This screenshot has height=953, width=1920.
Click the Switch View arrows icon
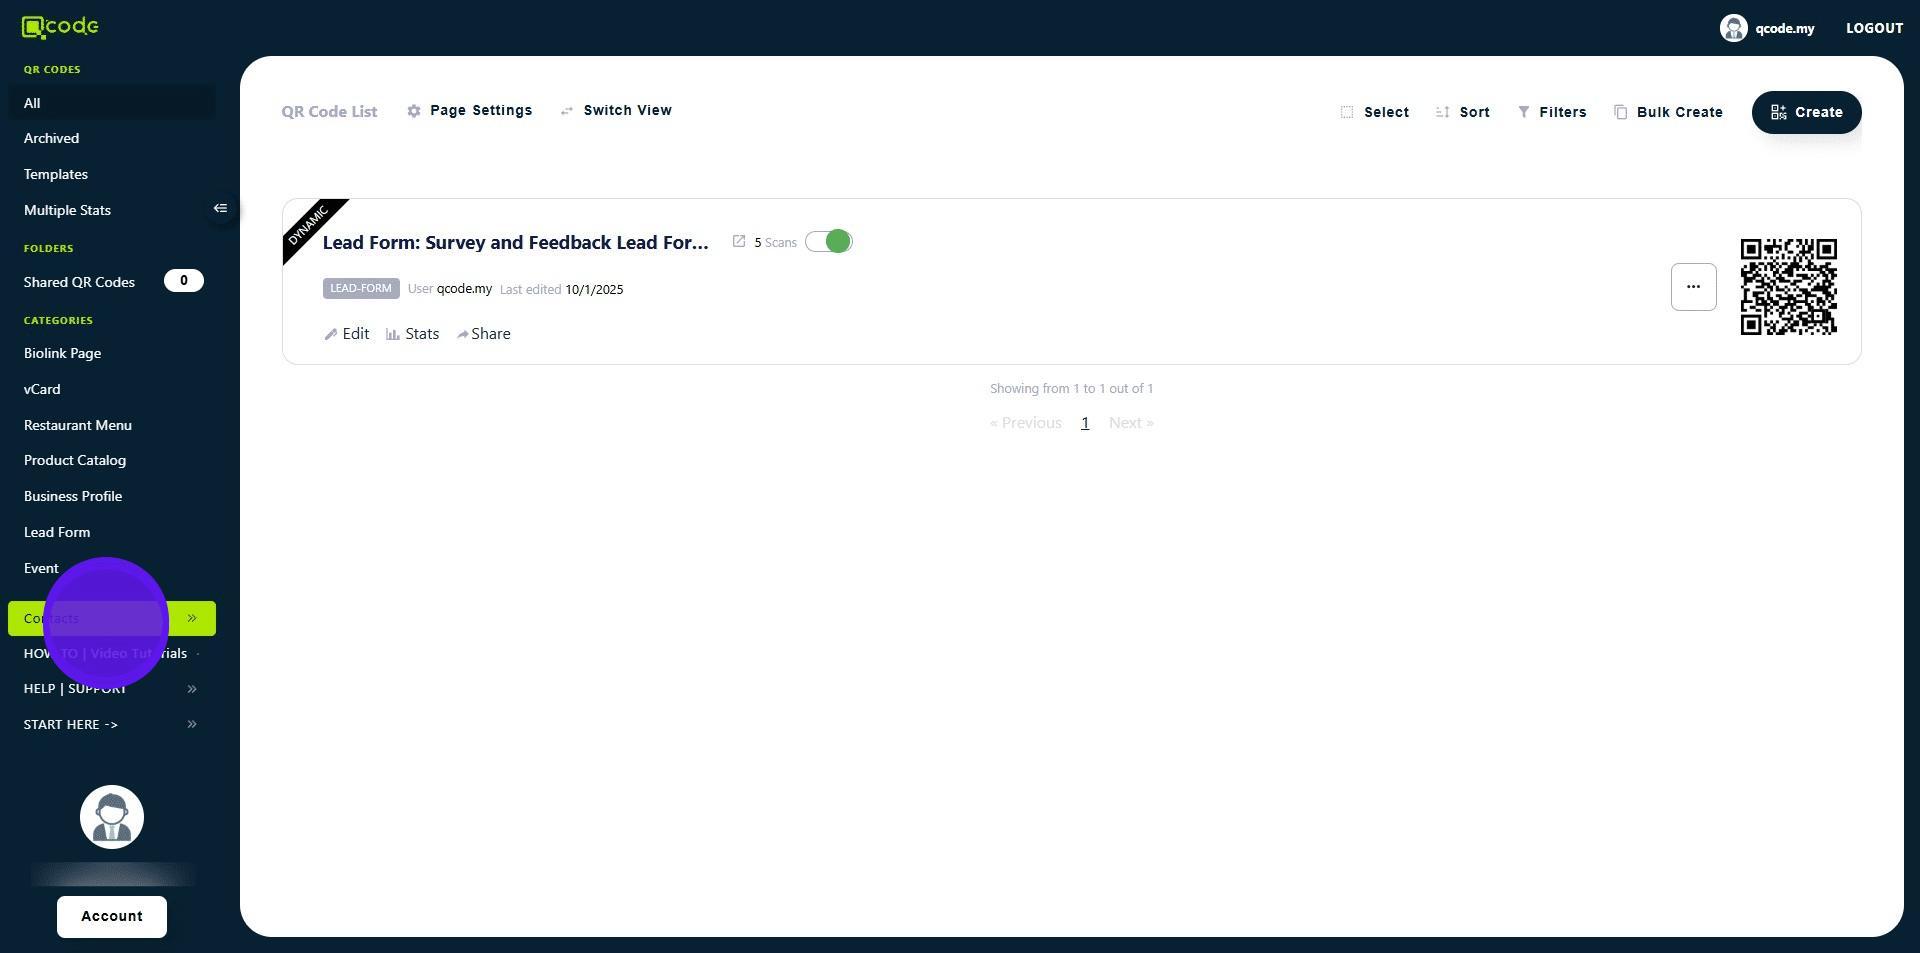click(567, 111)
